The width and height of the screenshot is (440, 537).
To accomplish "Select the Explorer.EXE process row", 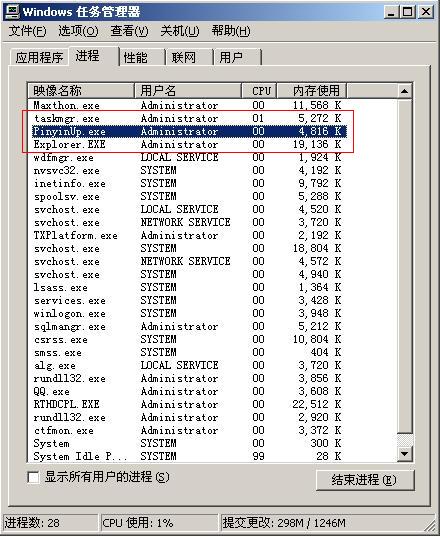I will pyautogui.click(x=187, y=144).
